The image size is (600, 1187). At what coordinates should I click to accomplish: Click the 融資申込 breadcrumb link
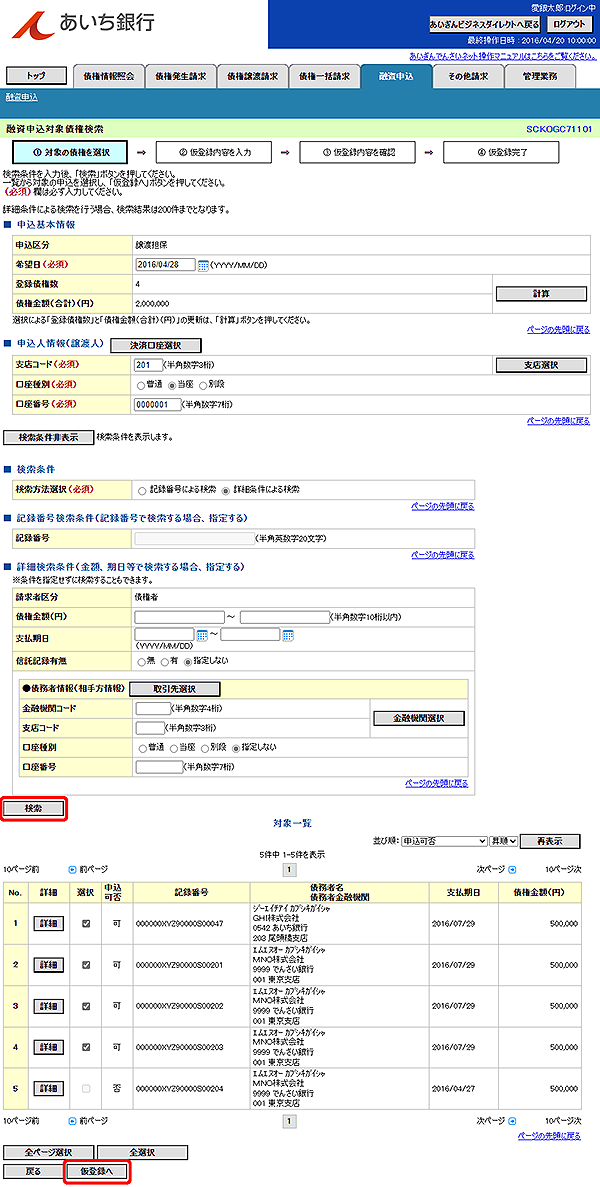(x=21, y=98)
